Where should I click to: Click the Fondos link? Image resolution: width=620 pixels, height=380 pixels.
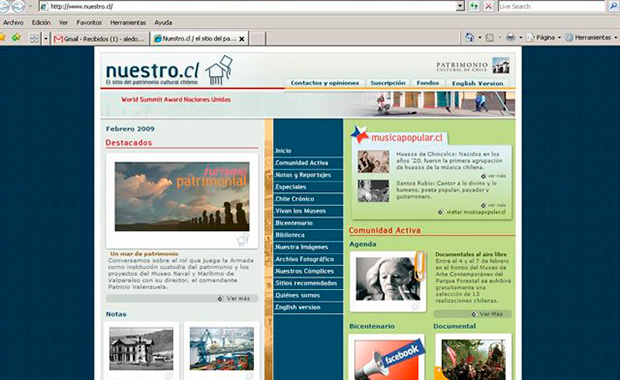pos(428,83)
